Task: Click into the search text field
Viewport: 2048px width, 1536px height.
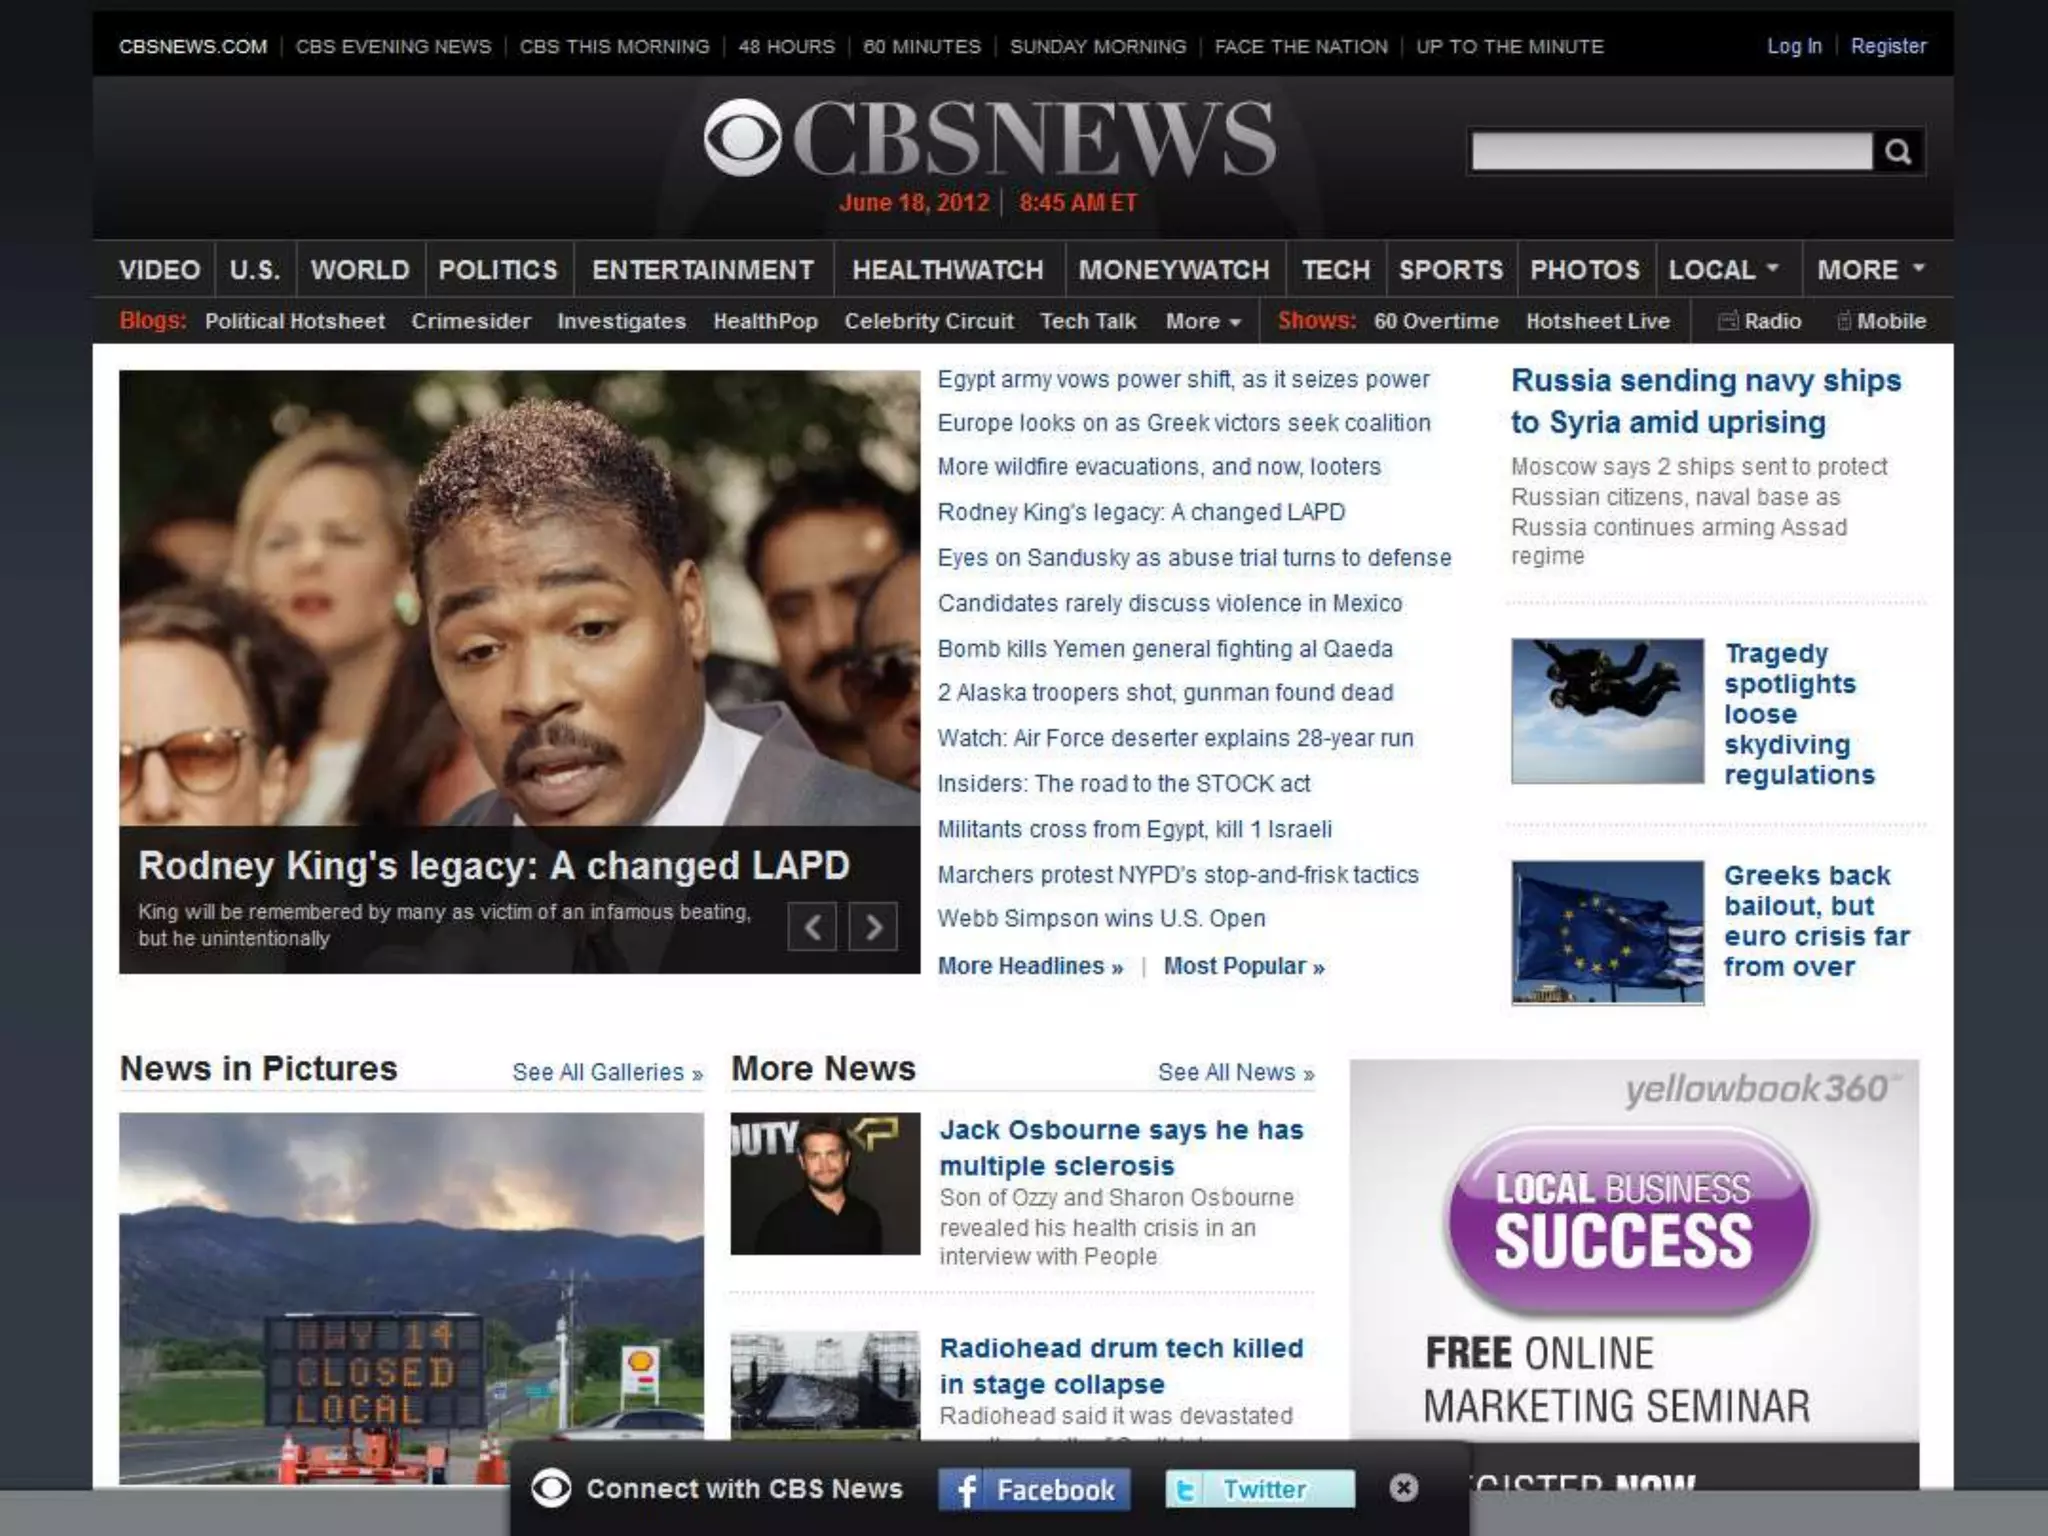Action: pyautogui.click(x=1670, y=152)
